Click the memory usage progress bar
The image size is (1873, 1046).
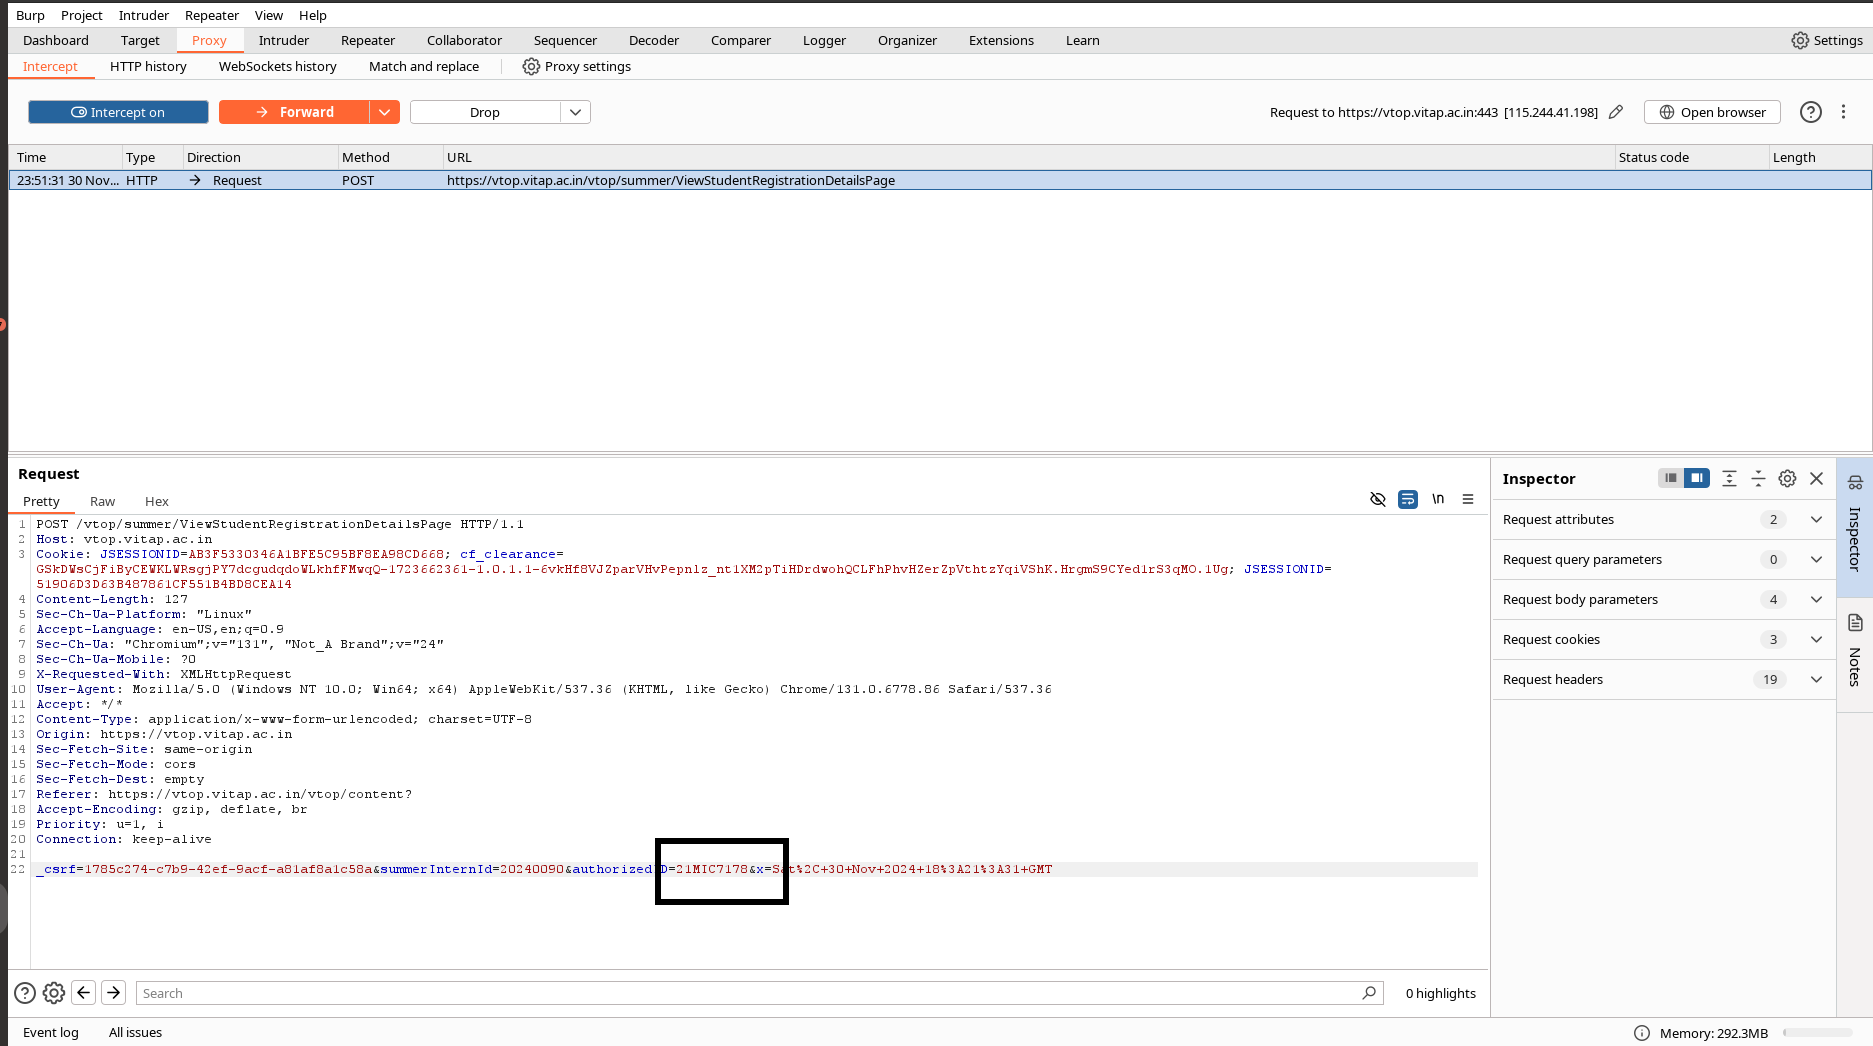pyautogui.click(x=1817, y=1033)
